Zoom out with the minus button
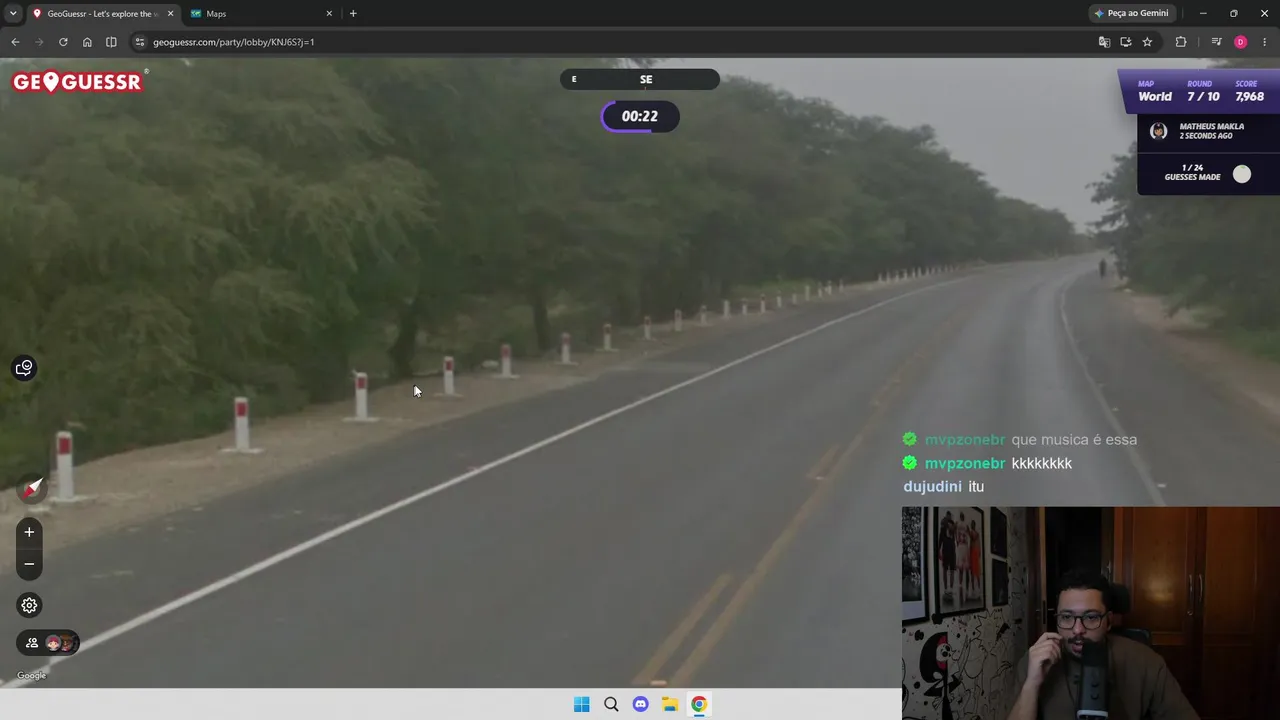This screenshot has height=720, width=1280. [x=29, y=564]
